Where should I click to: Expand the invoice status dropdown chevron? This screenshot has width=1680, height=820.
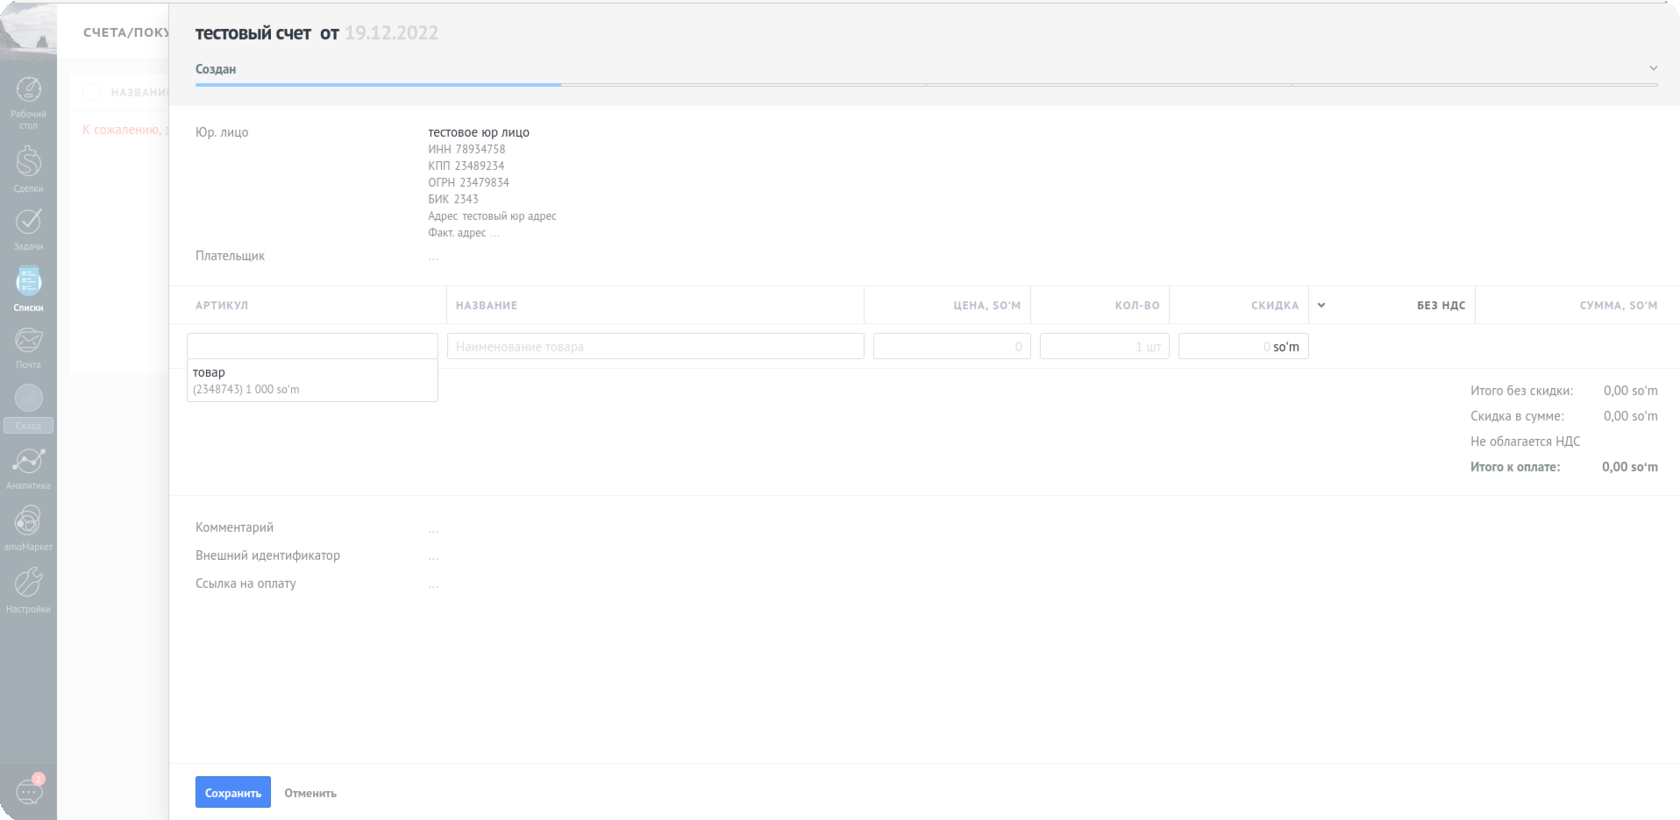coord(1653,68)
